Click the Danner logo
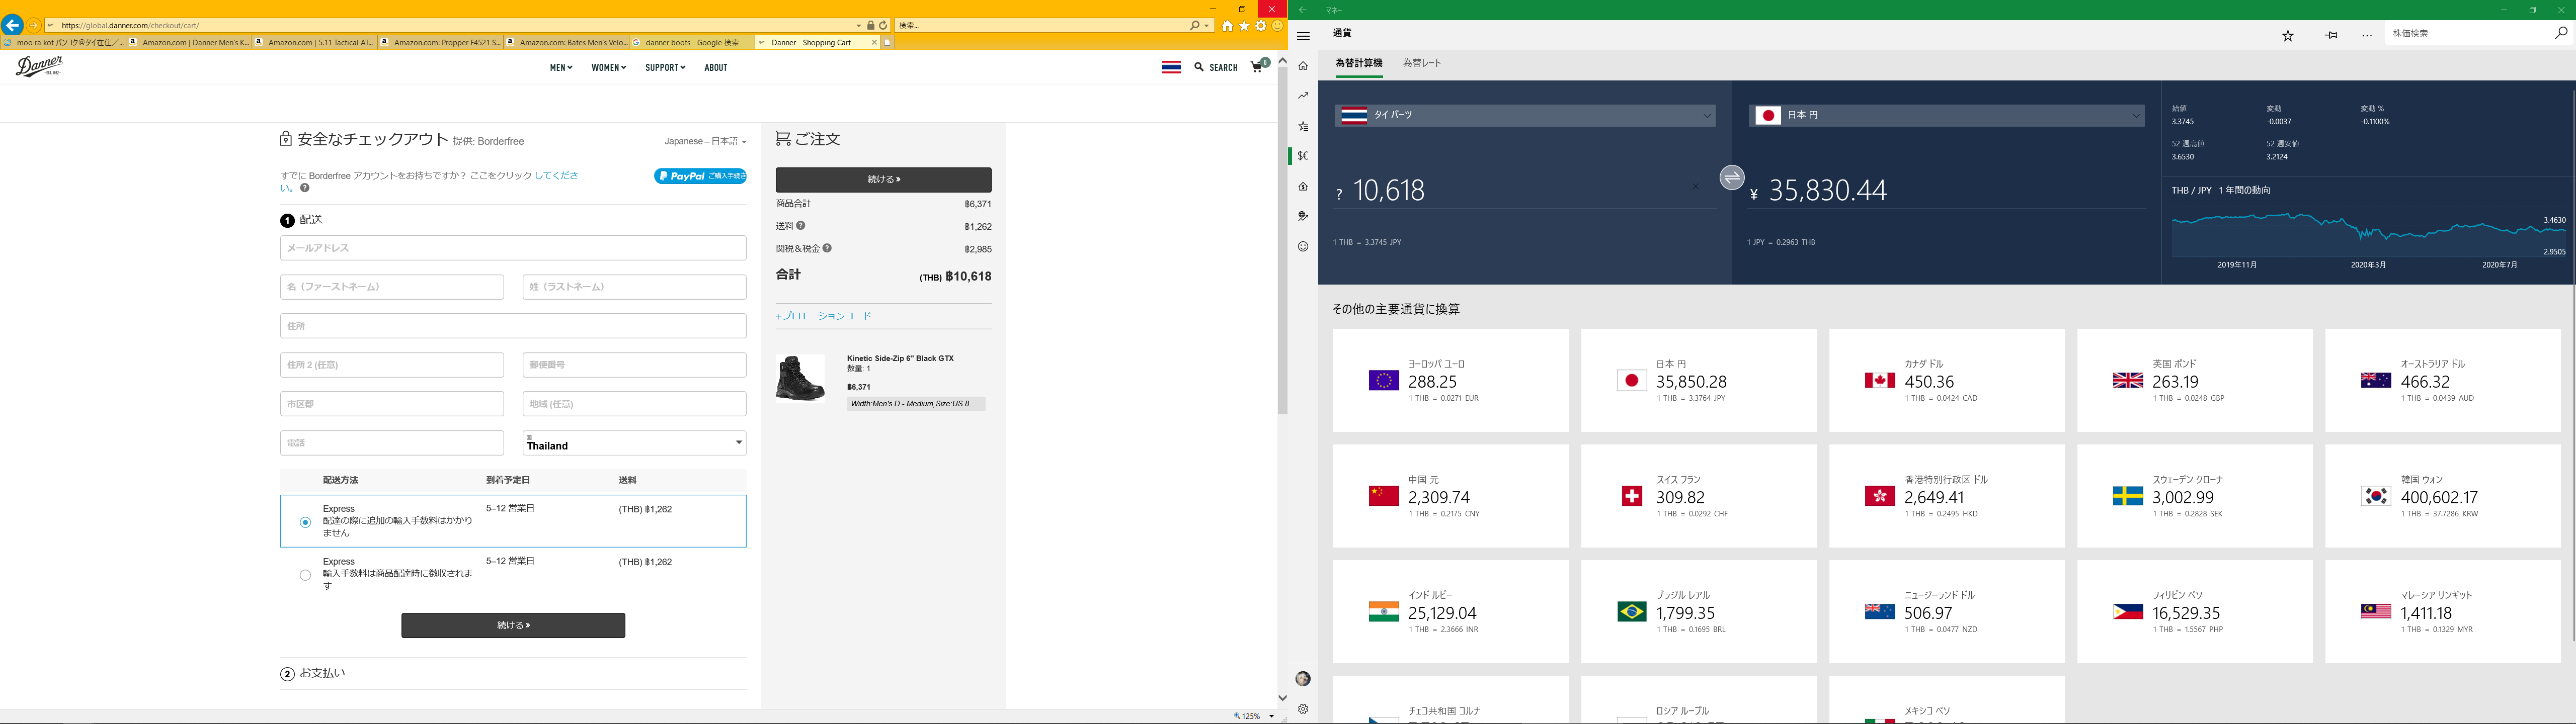Screen dimensions: 2576x724 click(39, 67)
